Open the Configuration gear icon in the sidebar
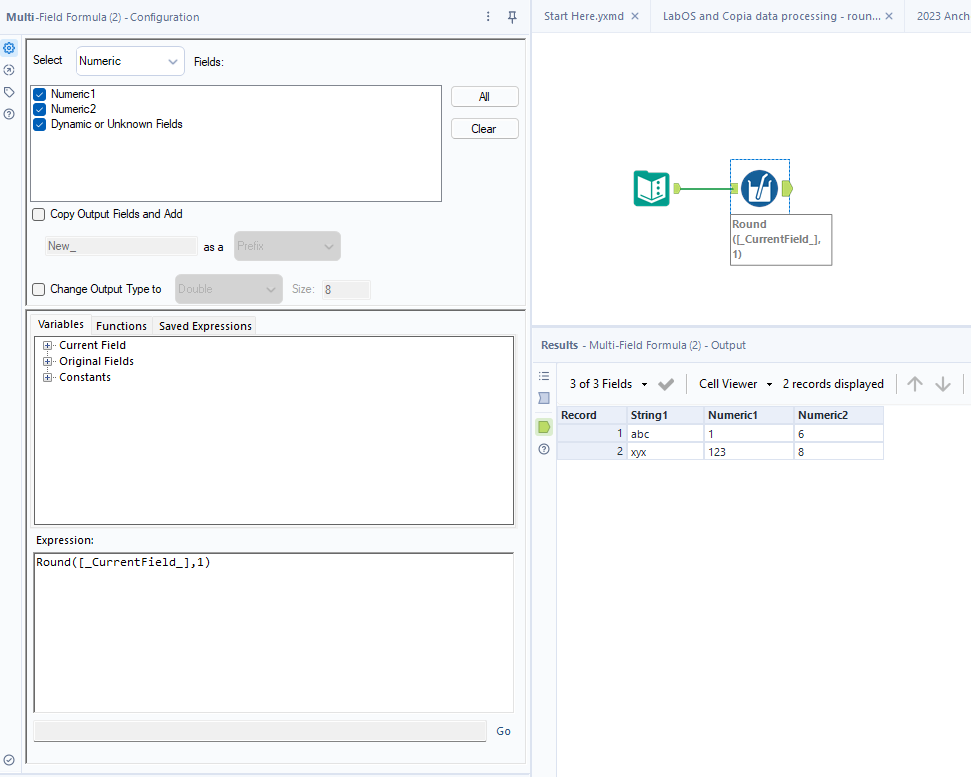 point(9,47)
